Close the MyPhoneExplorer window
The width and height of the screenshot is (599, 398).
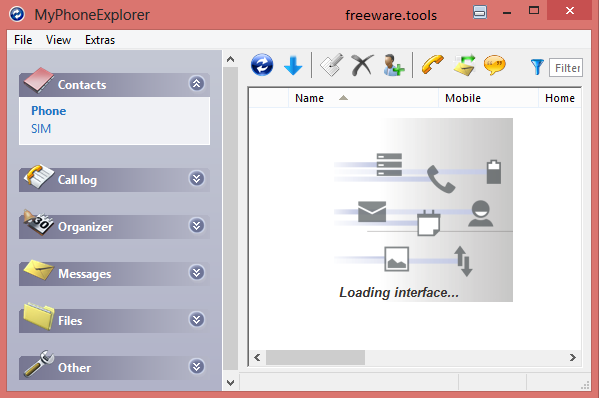[570, 10]
